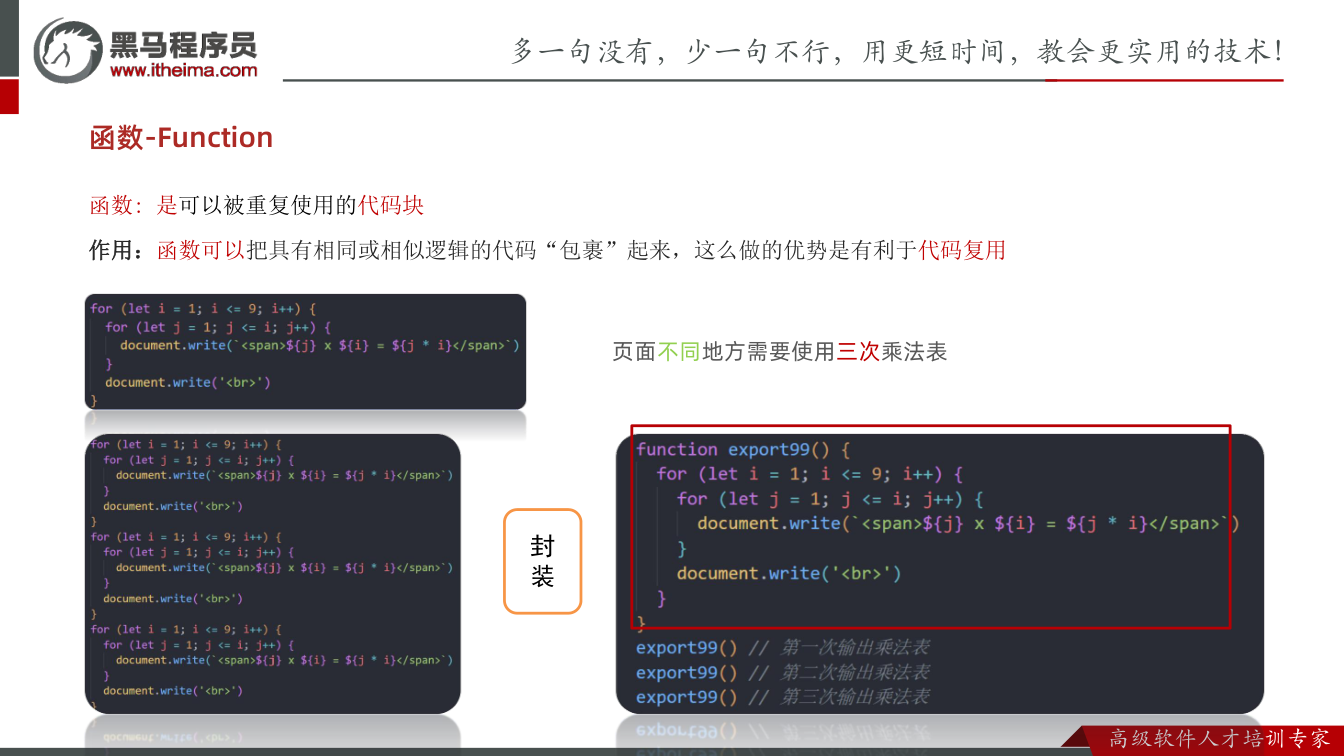Click the 黑马程序员 brand name text

(x=183, y=44)
